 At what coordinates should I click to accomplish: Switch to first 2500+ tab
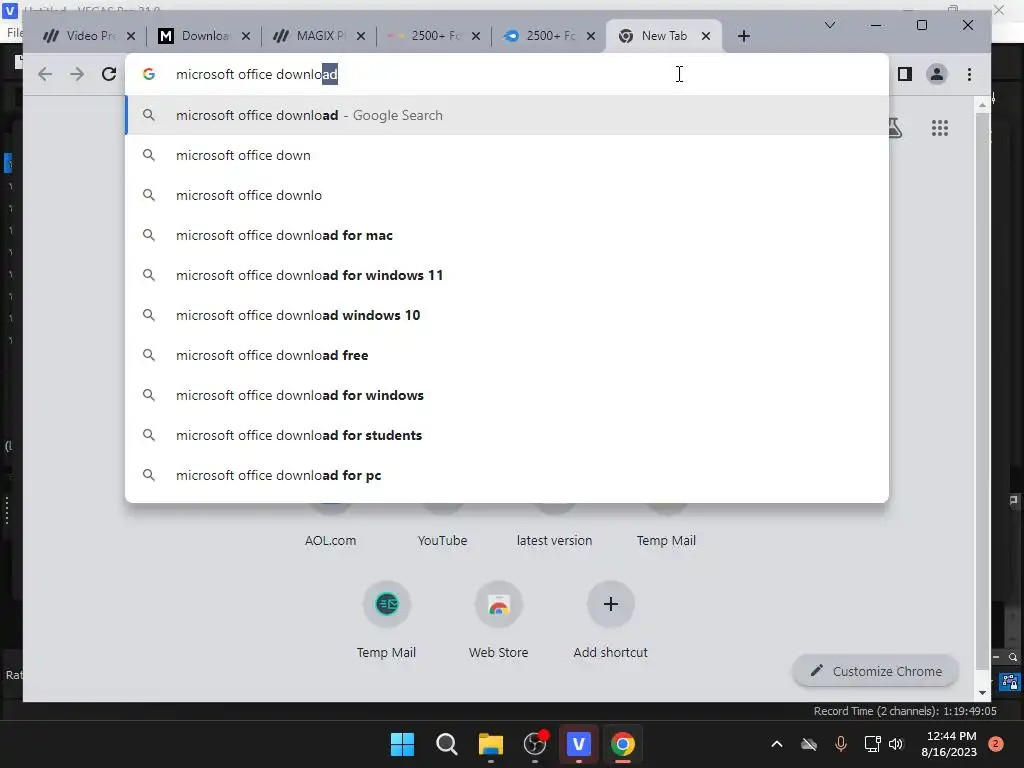tap(434, 36)
